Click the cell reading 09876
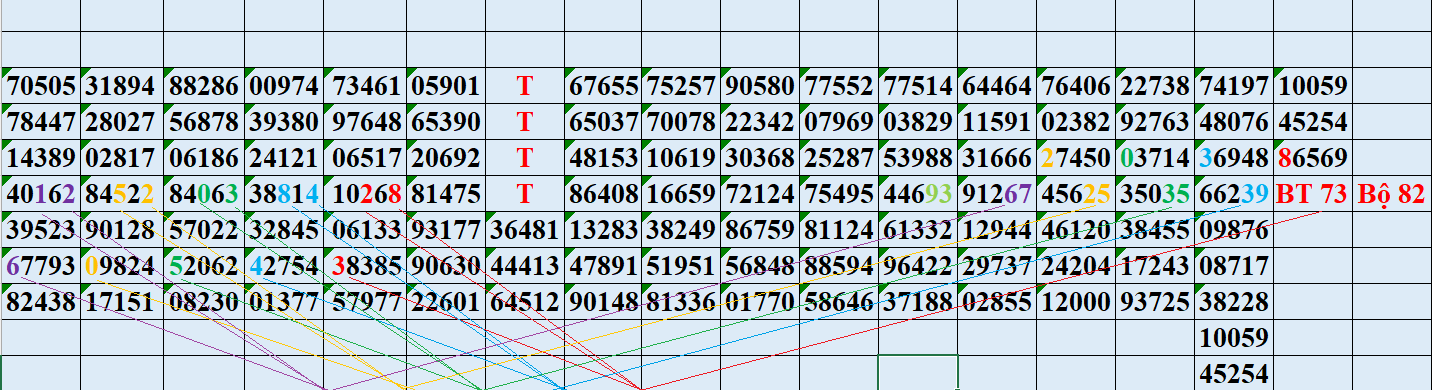This screenshot has height=390, width=1432. click(1234, 230)
